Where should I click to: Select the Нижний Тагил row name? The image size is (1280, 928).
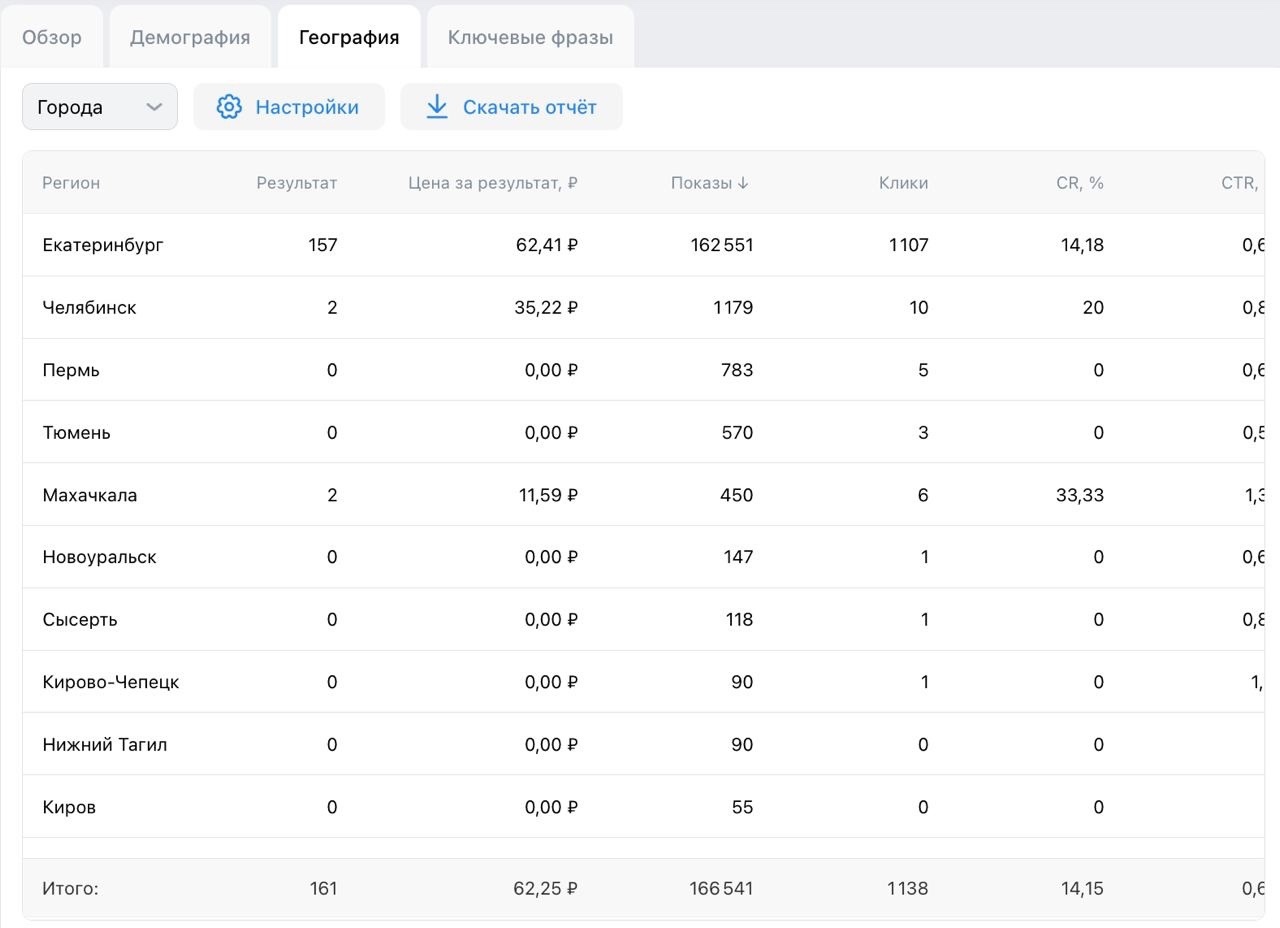pos(105,745)
